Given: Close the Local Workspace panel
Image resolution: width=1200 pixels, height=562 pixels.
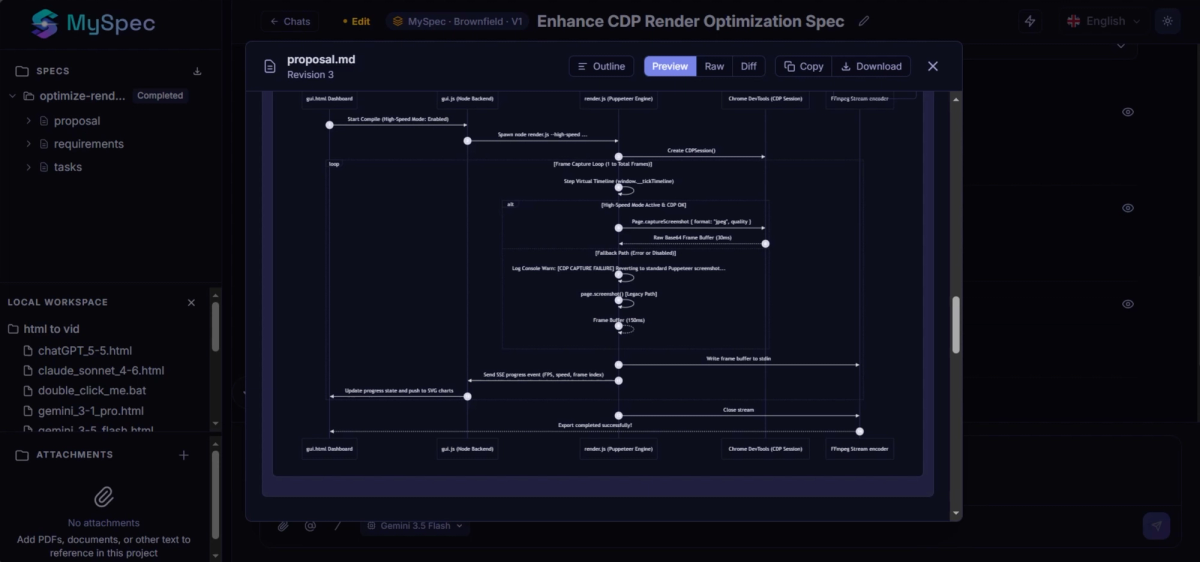Looking at the screenshot, I should tap(191, 302).
